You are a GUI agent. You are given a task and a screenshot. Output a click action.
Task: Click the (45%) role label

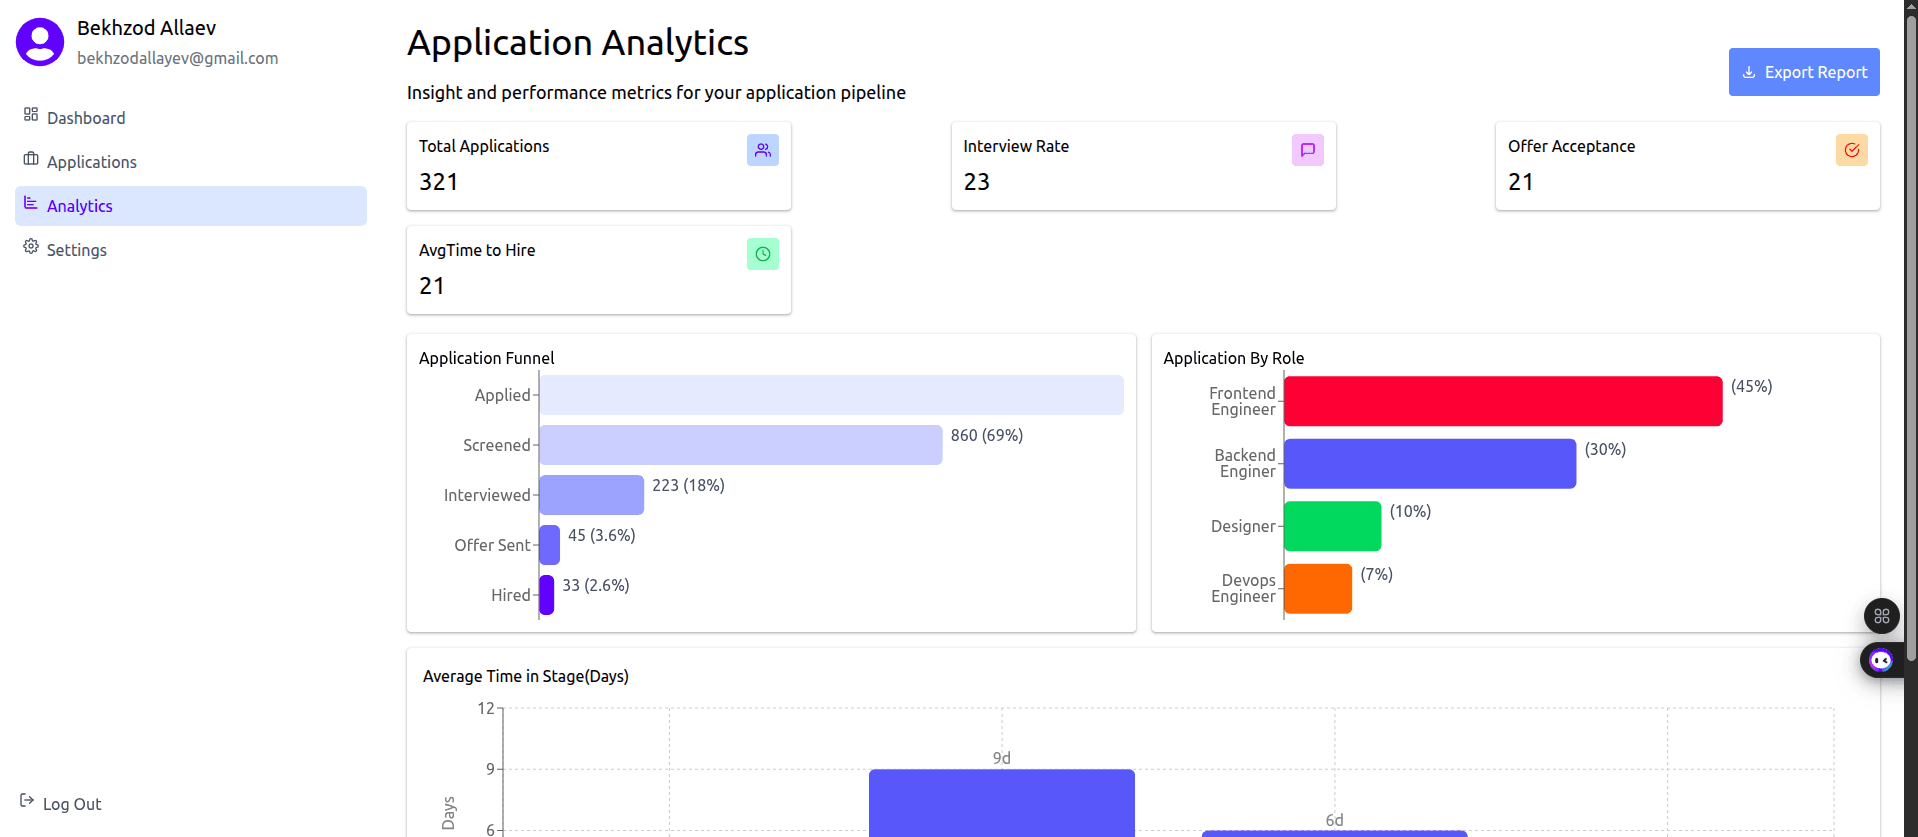click(x=1752, y=386)
